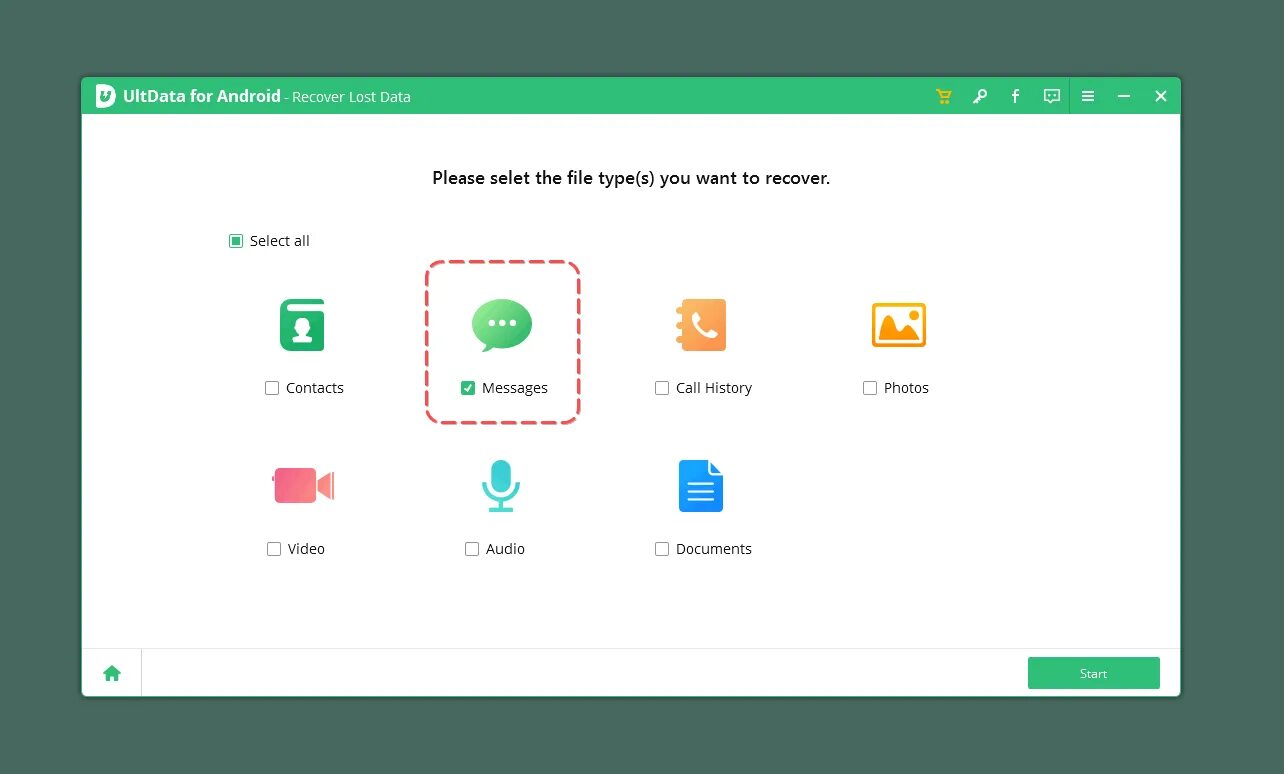The width and height of the screenshot is (1284, 774).
Task: Check the Photos checkbox
Action: click(870, 388)
